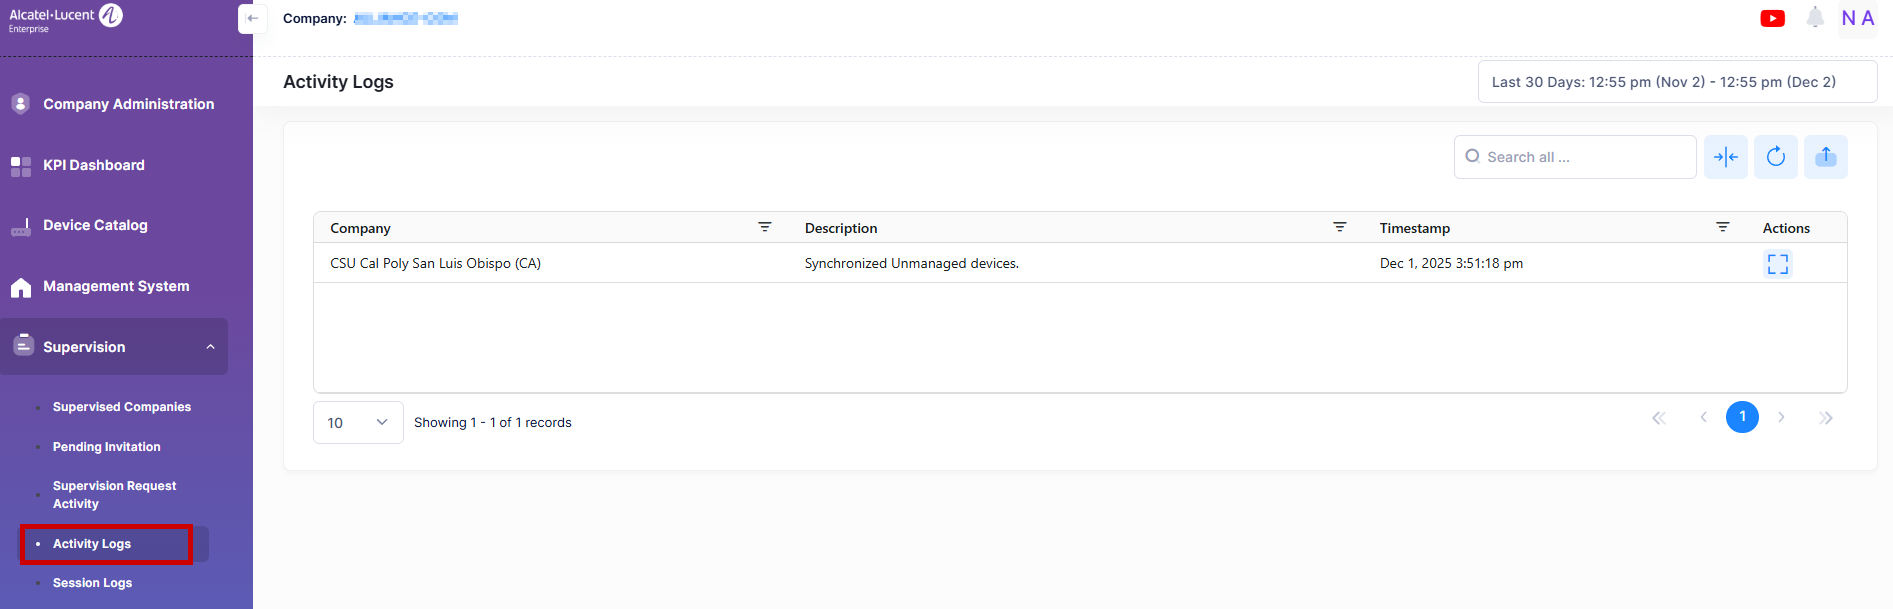The image size is (1893, 609).
Task: Open the KPI Dashboard
Action: [94, 165]
